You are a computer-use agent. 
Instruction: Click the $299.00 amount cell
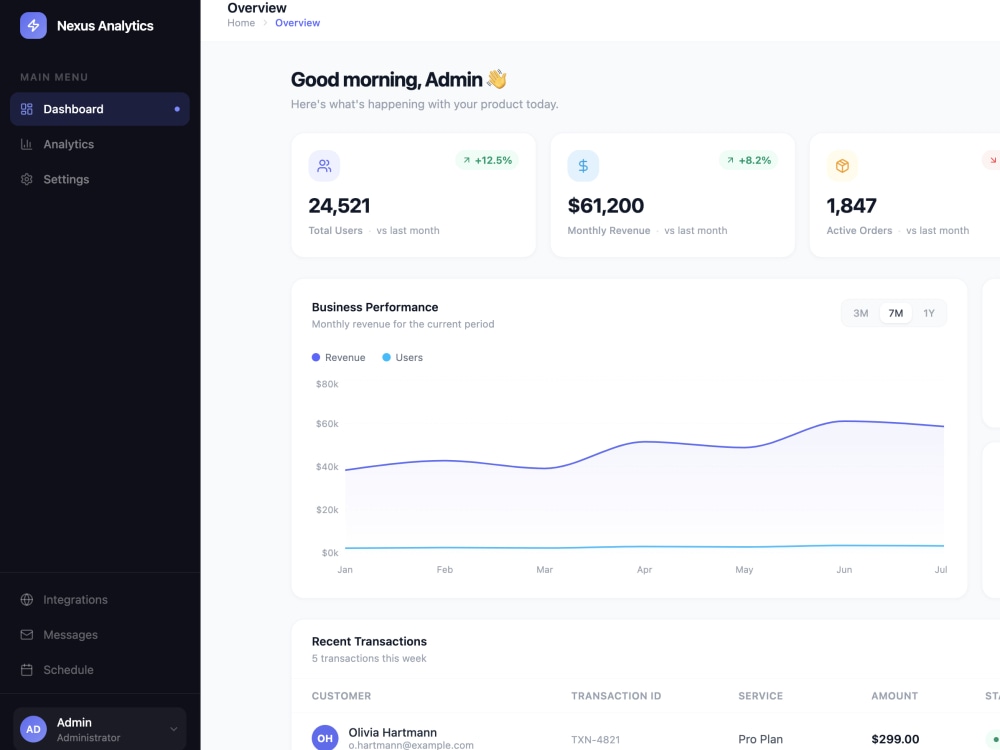pos(895,739)
